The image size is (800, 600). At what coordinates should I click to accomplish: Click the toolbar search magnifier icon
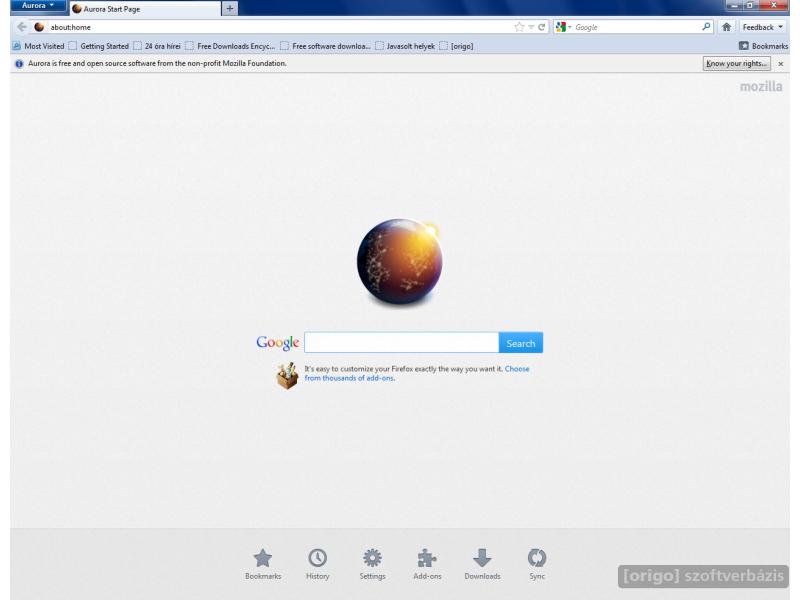(x=706, y=27)
